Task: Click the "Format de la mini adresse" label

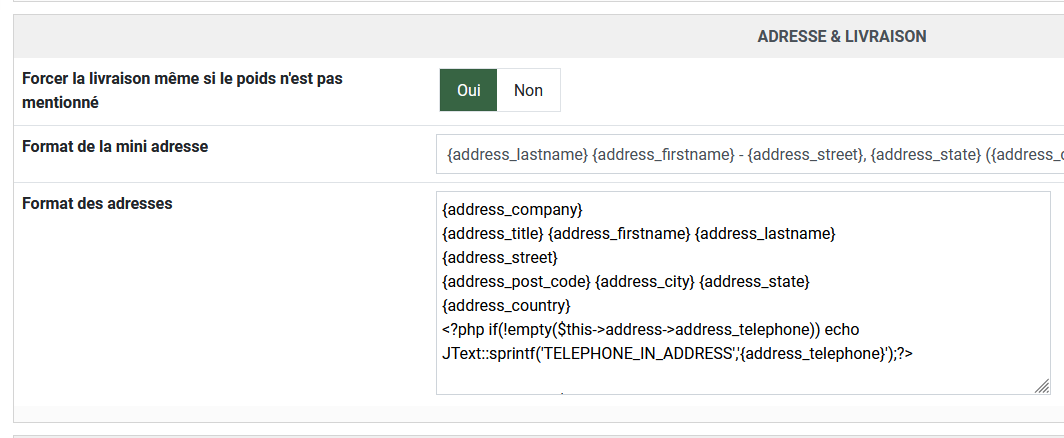Action: (115, 146)
